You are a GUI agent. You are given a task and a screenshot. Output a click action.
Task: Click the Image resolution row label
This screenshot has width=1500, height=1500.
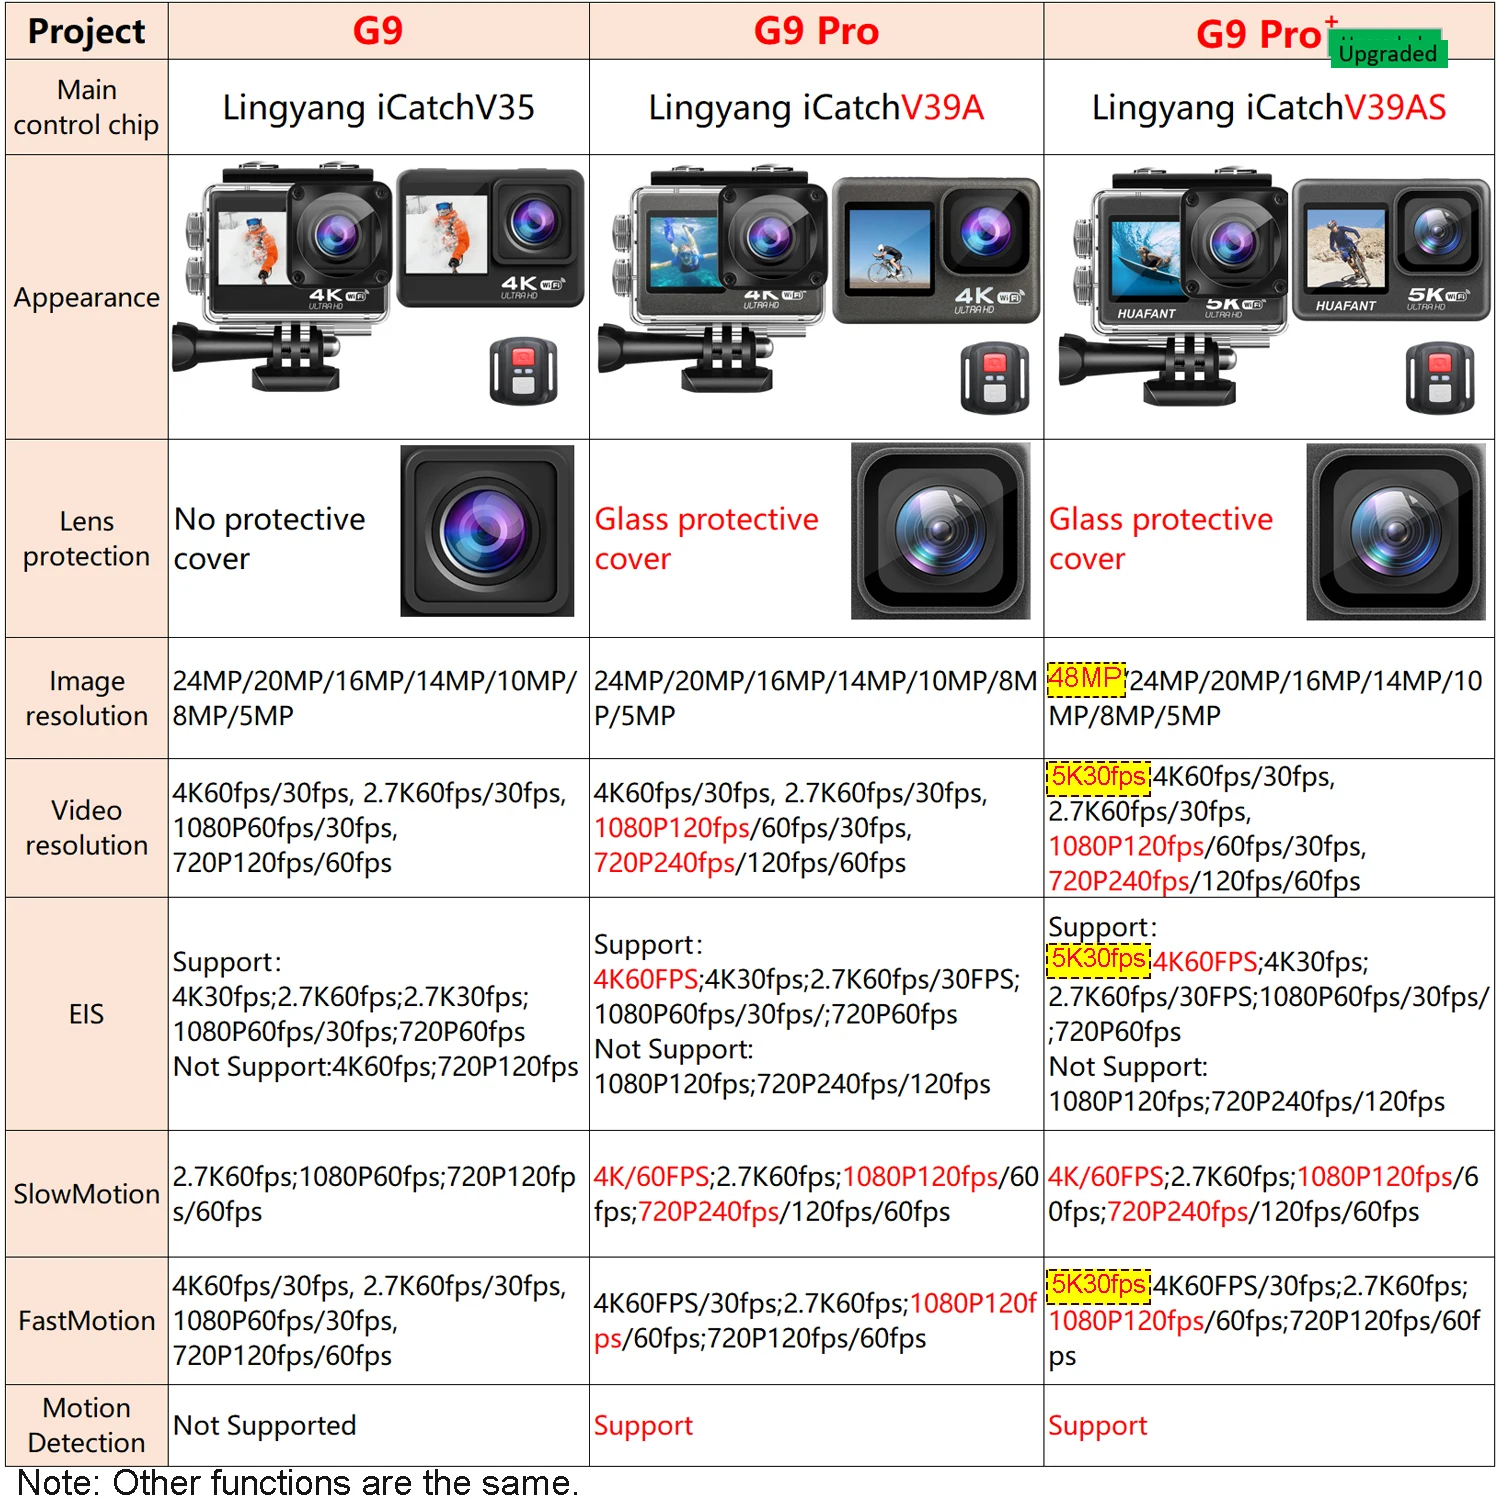[x=86, y=698]
